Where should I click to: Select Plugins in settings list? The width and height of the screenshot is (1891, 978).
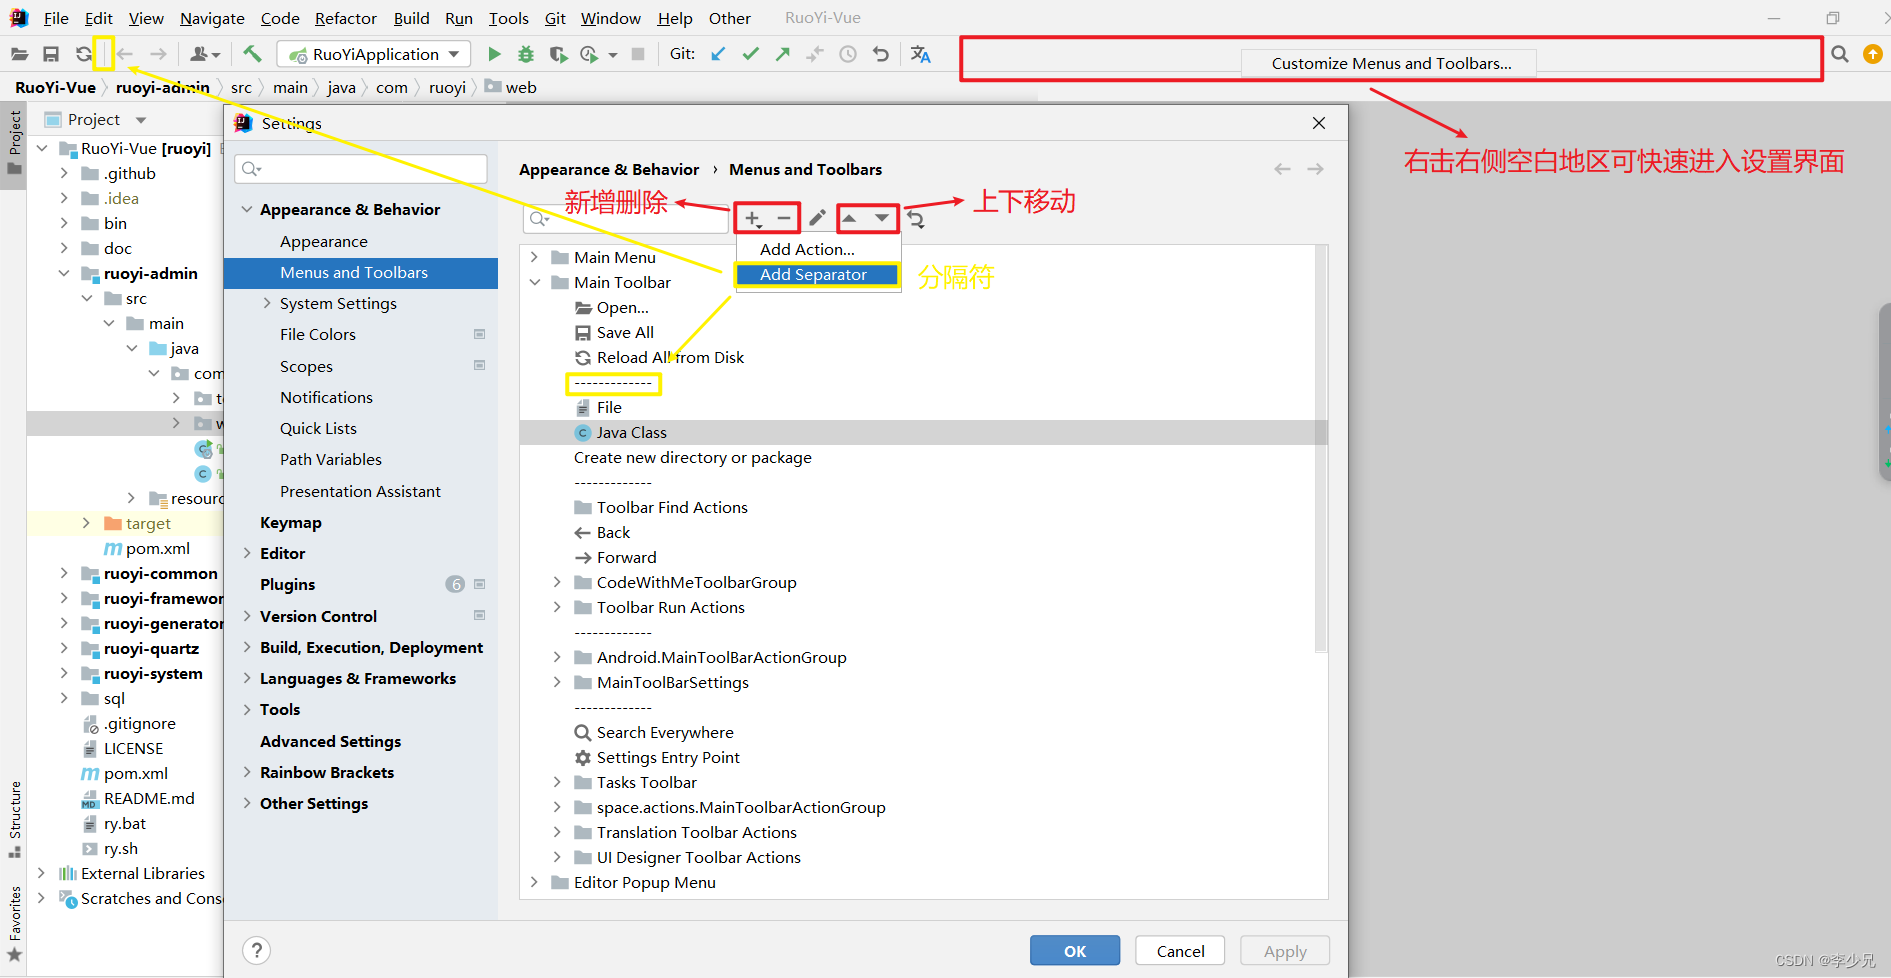pyautogui.click(x=361, y=584)
